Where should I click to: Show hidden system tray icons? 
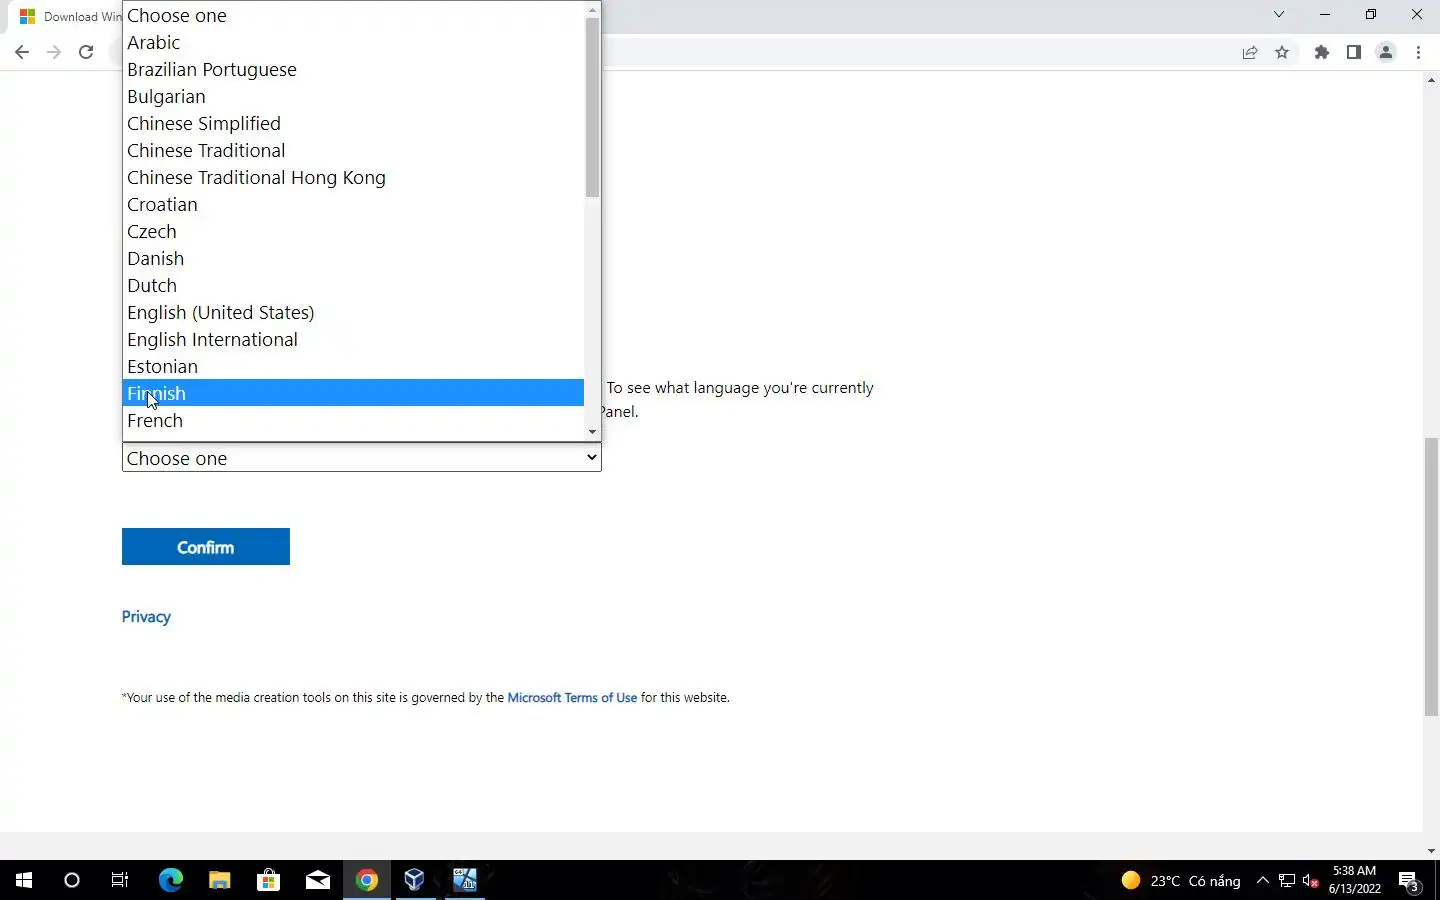click(1263, 881)
